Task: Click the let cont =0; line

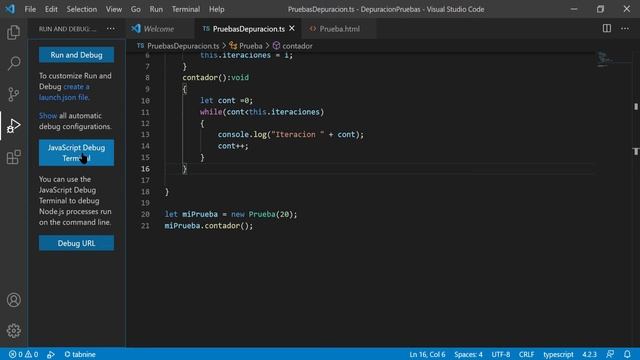Action: point(227,100)
